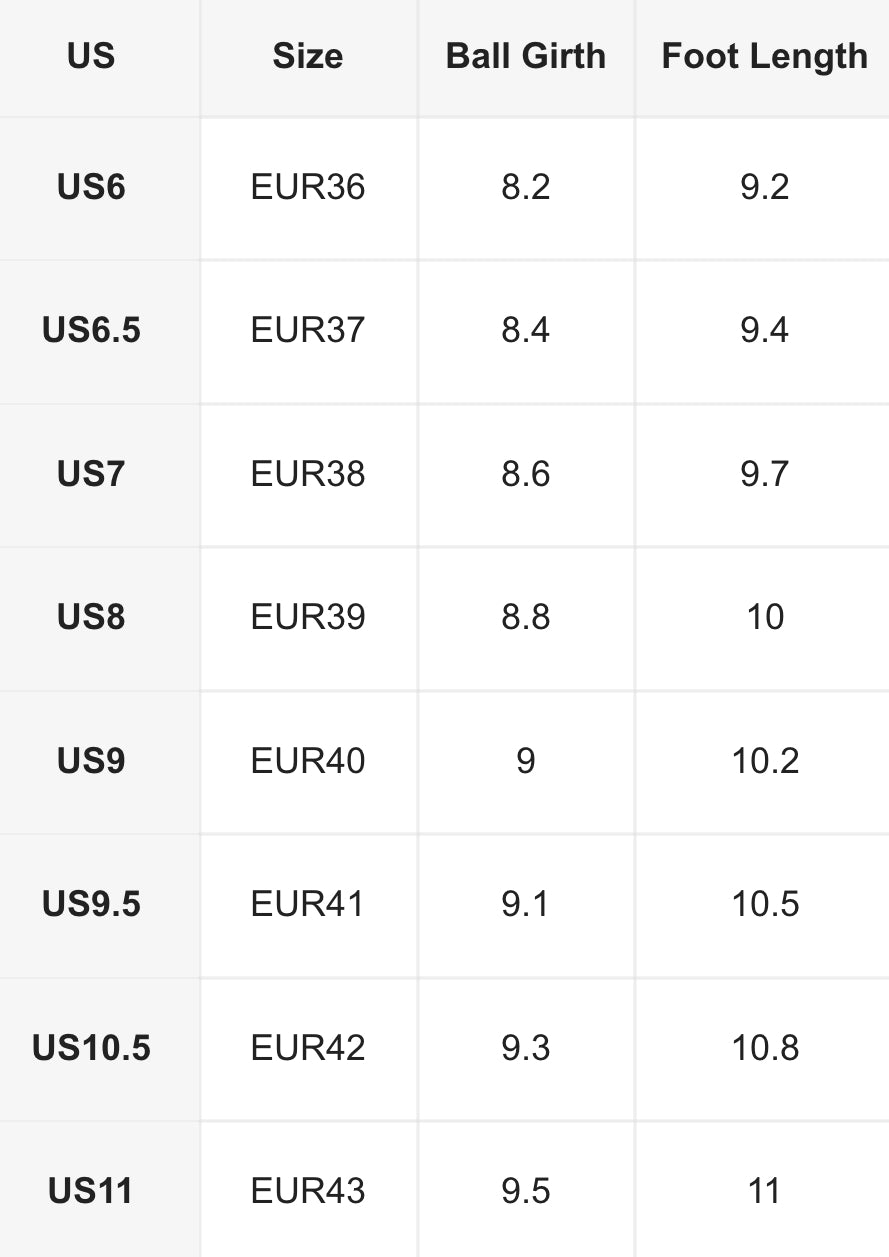Click the US11 row label
The image size is (889, 1257).
(91, 1191)
